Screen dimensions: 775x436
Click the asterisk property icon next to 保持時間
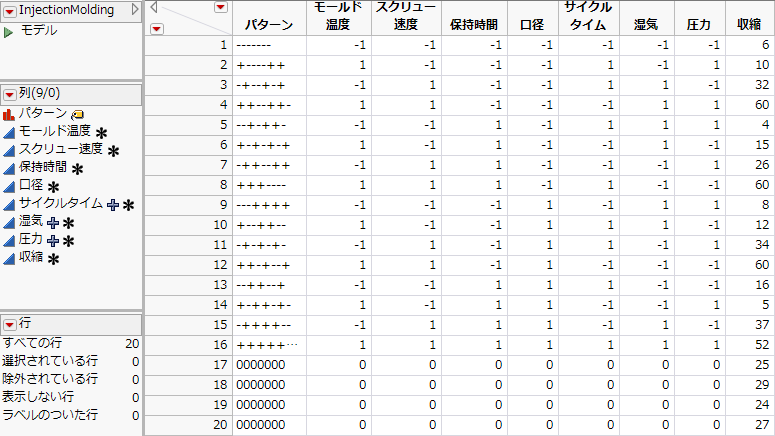[x=77, y=169]
